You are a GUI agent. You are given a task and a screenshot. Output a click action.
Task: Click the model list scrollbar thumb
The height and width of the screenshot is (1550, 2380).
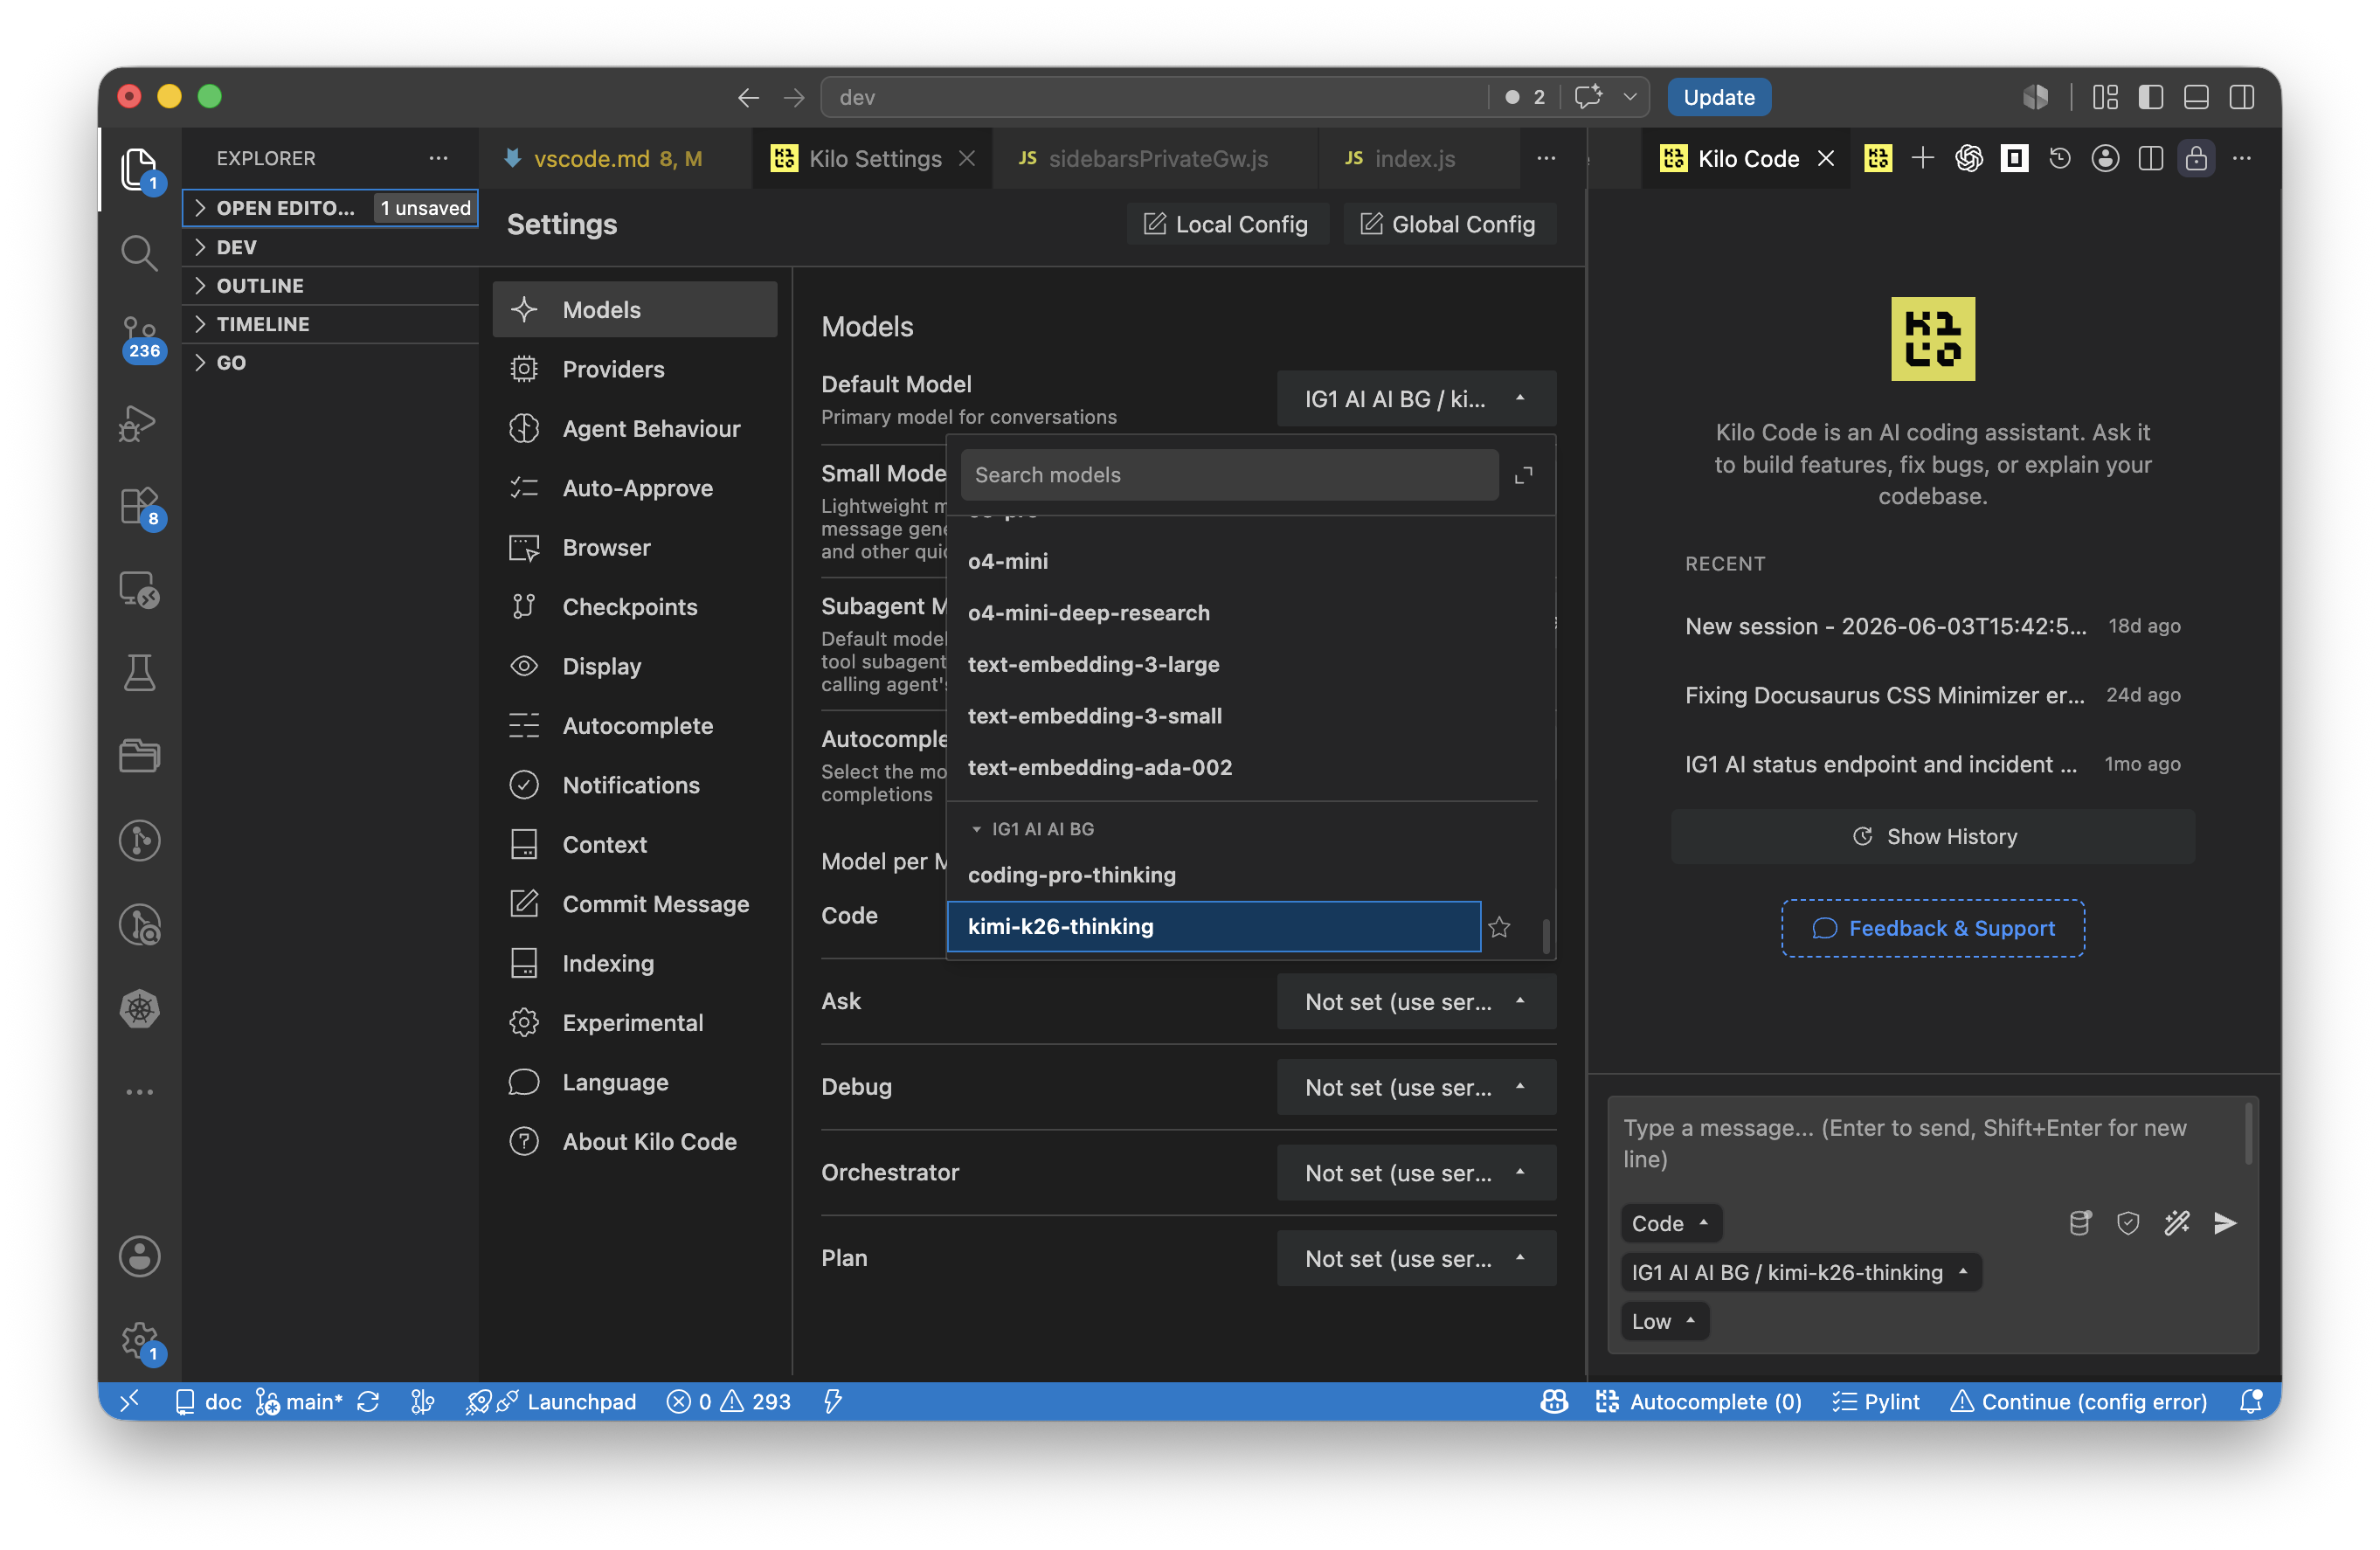(1546, 937)
